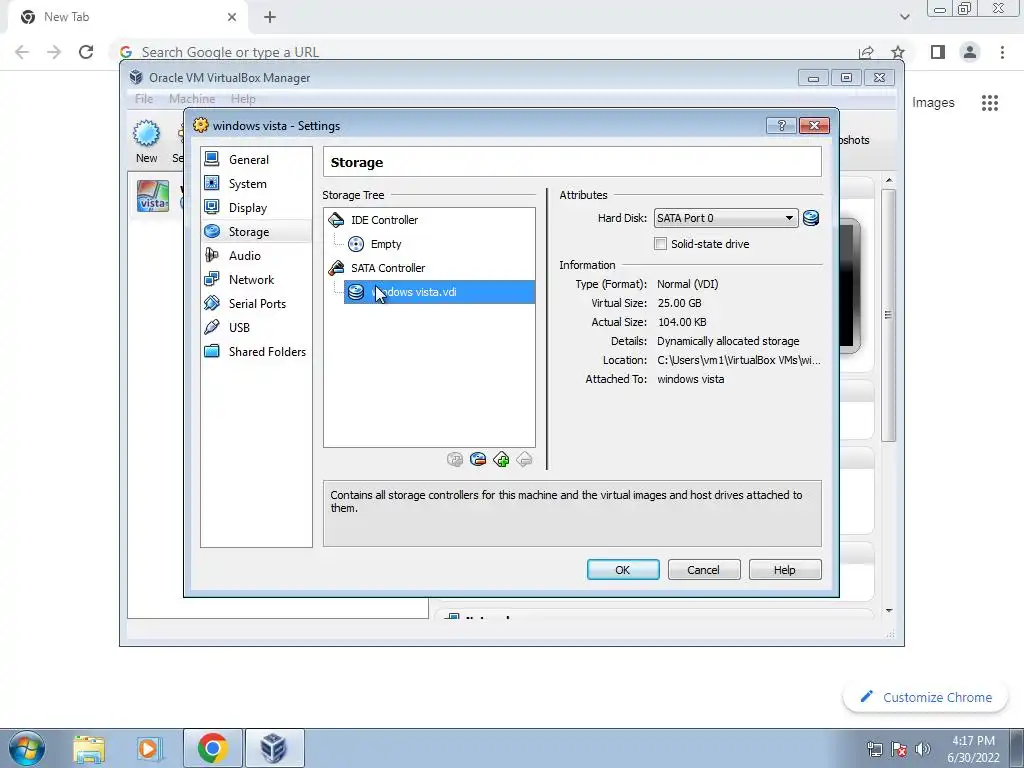This screenshot has width=1024, height=768.
Task: Open USB settings category
Action: click(x=256, y=327)
